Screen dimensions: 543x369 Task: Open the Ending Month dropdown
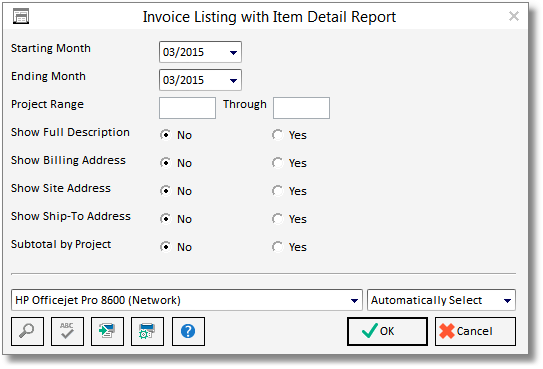233,81
